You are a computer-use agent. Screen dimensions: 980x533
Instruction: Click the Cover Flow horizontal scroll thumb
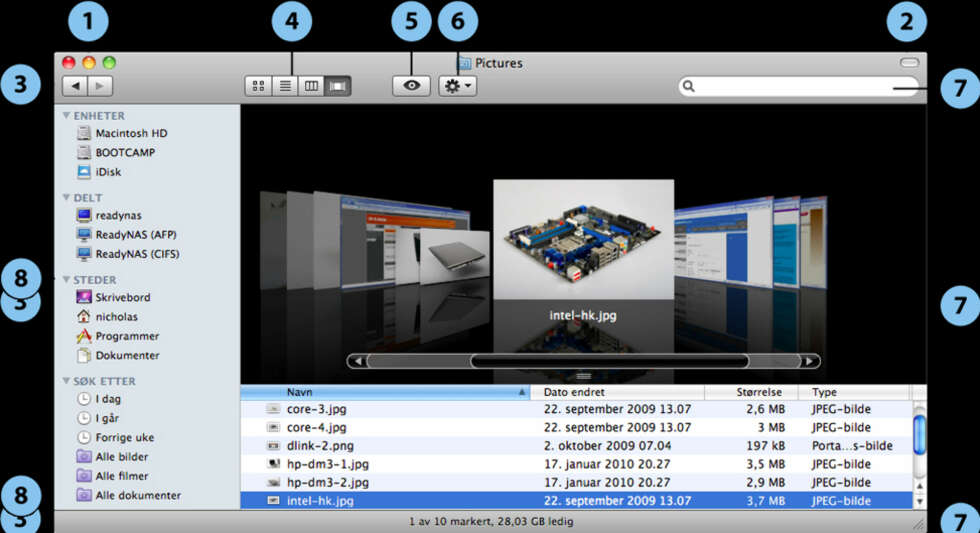point(609,361)
